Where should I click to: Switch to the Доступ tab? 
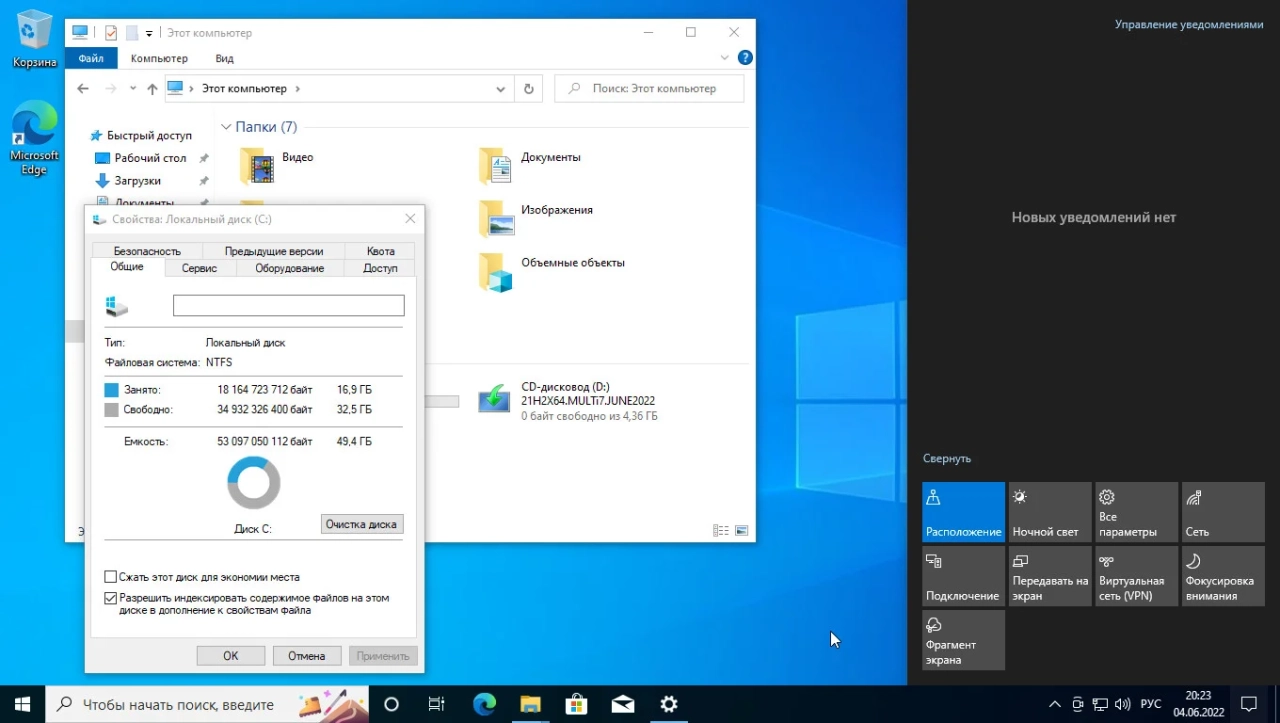coord(380,268)
